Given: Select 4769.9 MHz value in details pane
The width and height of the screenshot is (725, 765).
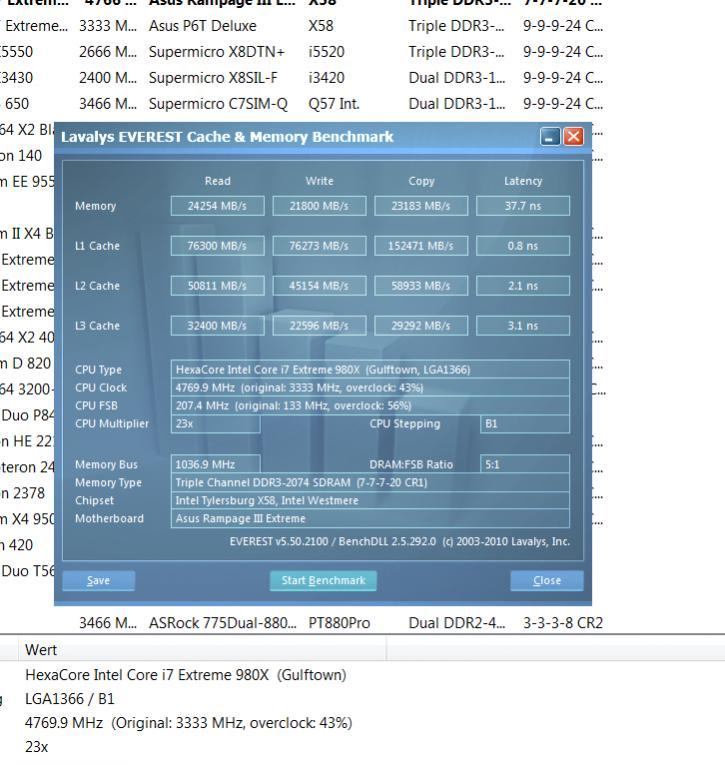Looking at the screenshot, I should pyautogui.click(x=188, y=723).
